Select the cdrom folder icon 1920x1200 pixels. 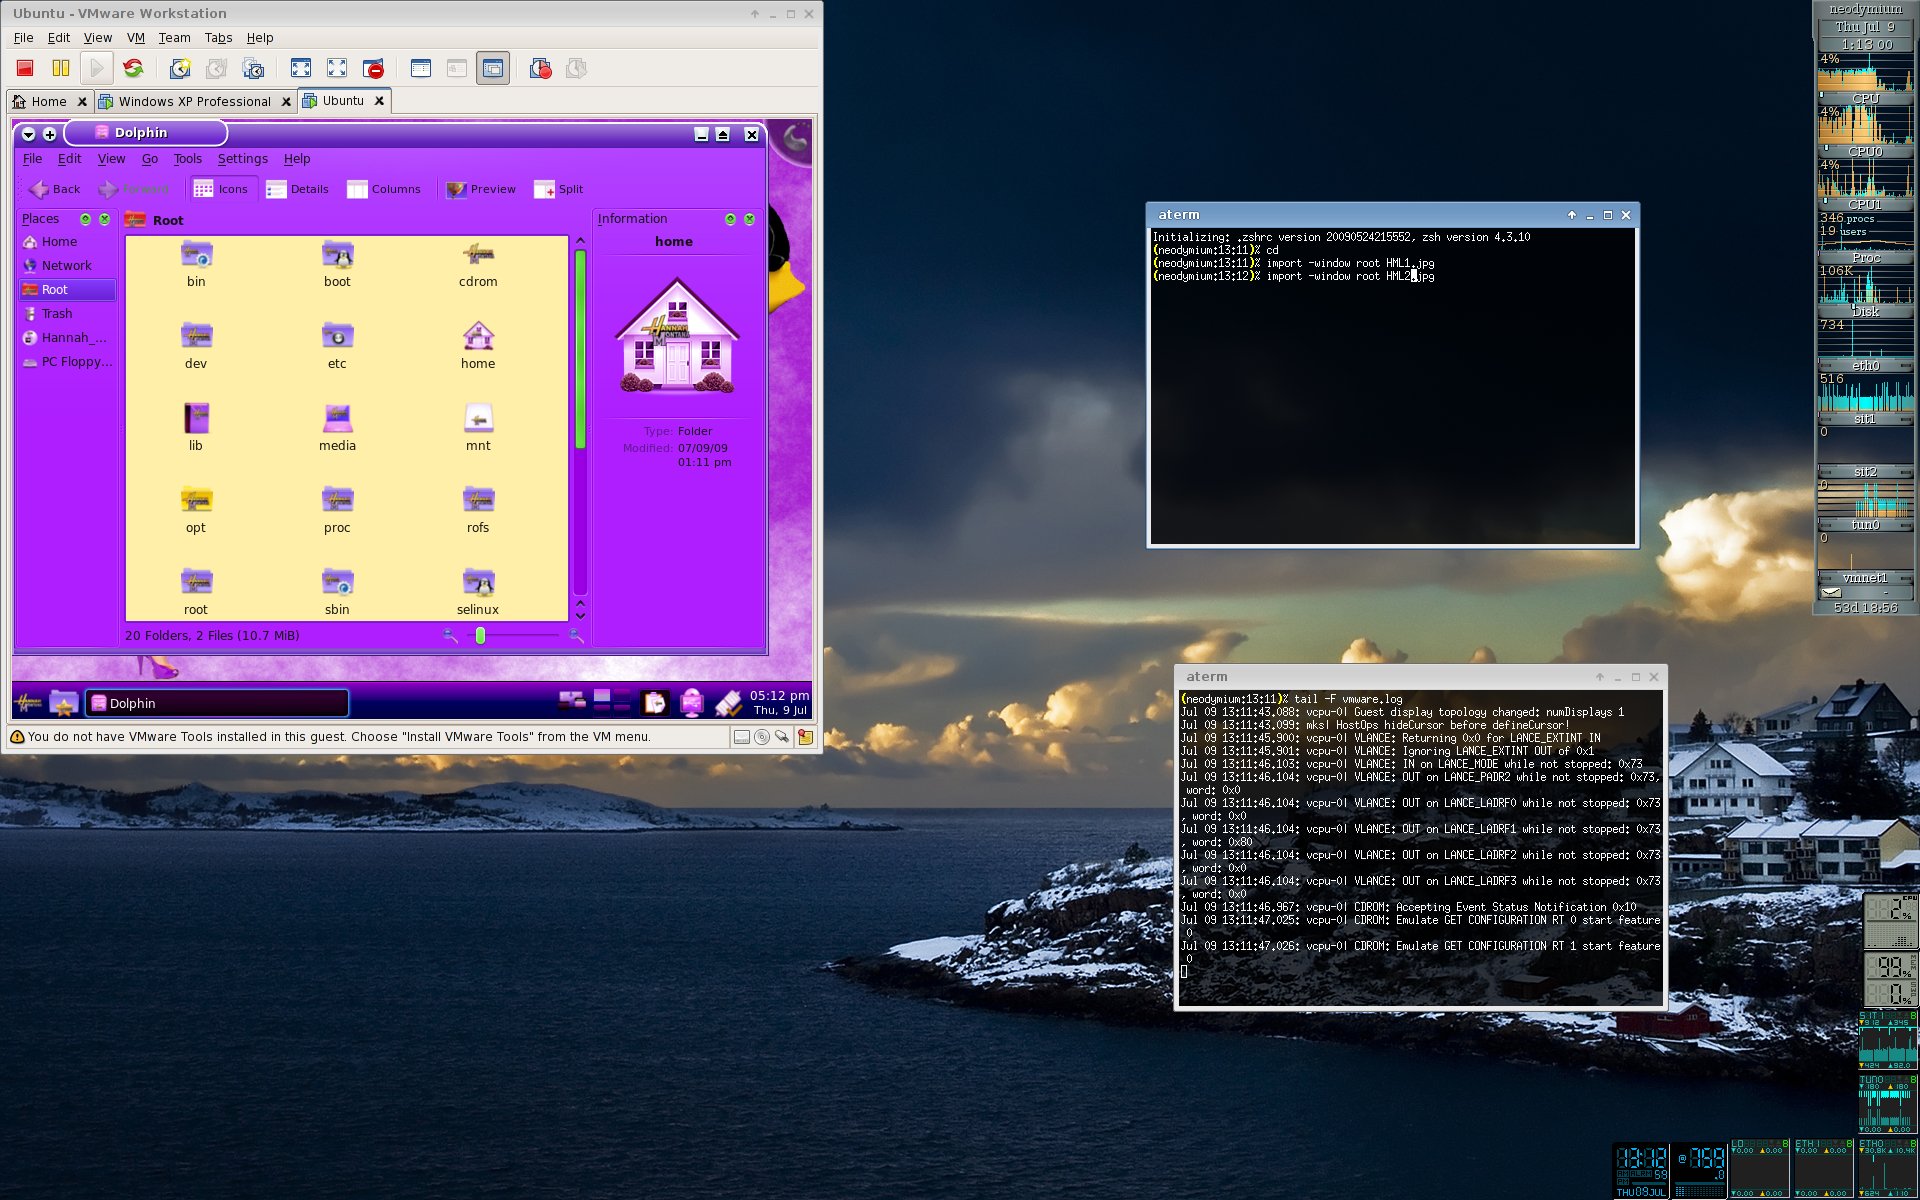(478, 255)
